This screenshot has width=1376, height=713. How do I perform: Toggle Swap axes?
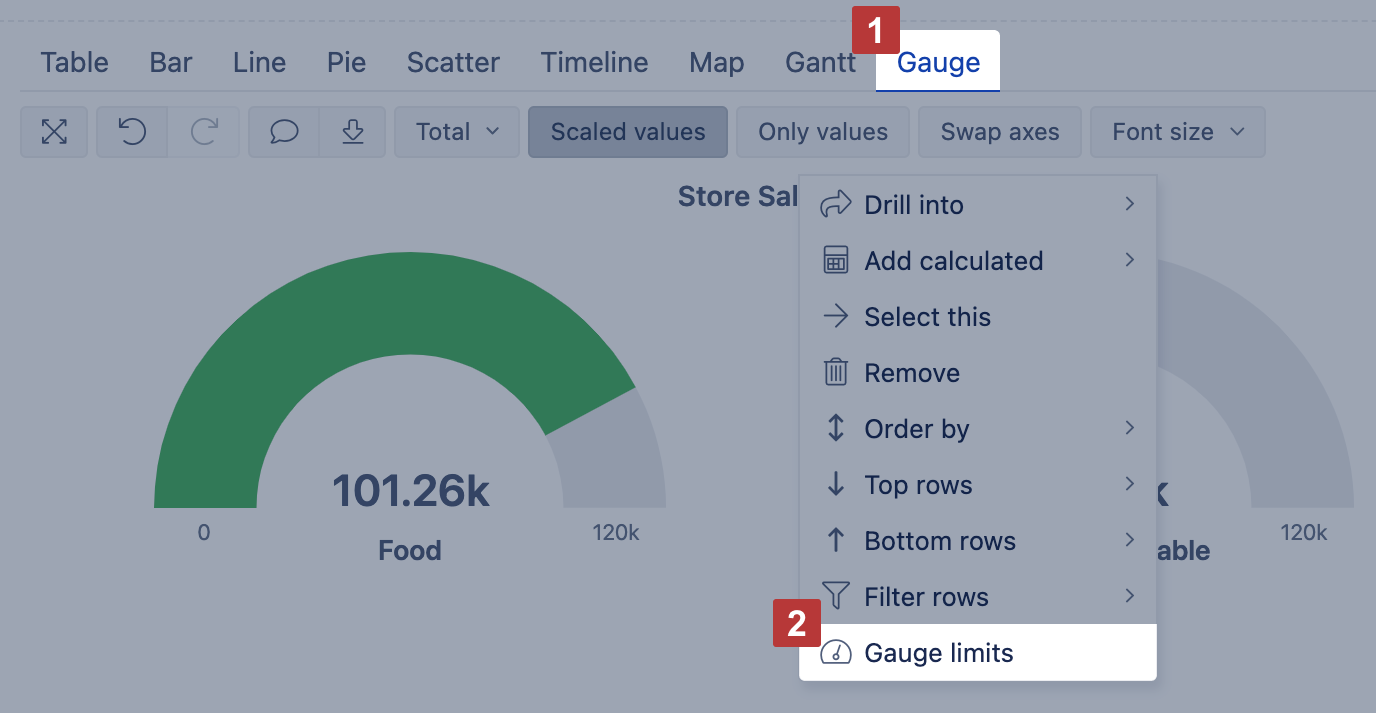click(1000, 132)
